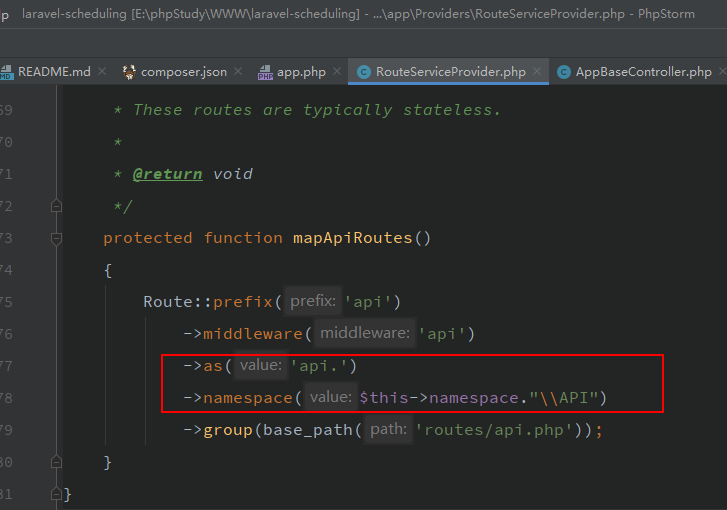Open the AppBaseController.php editor tab

643,72
